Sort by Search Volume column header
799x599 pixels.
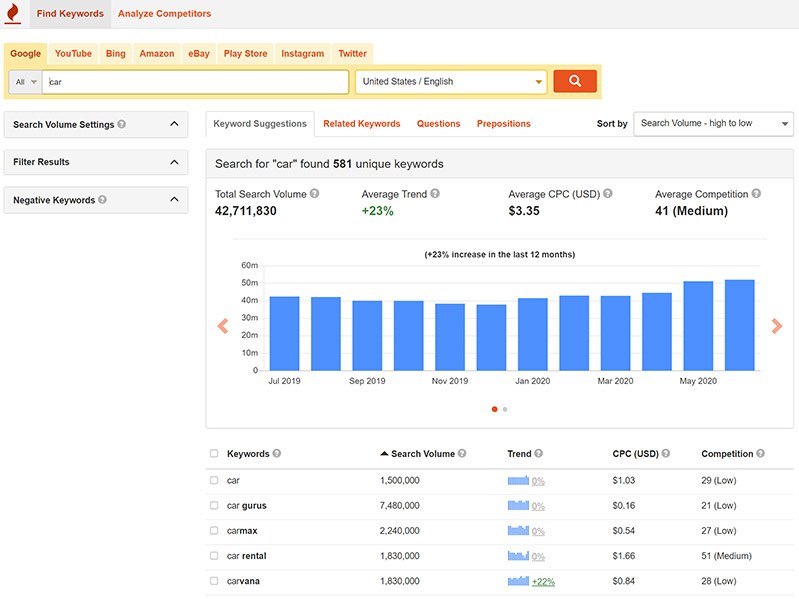tap(422, 453)
